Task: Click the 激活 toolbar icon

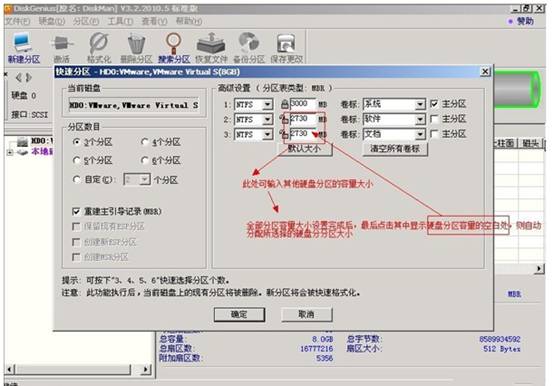Action: (x=62, y=48)
